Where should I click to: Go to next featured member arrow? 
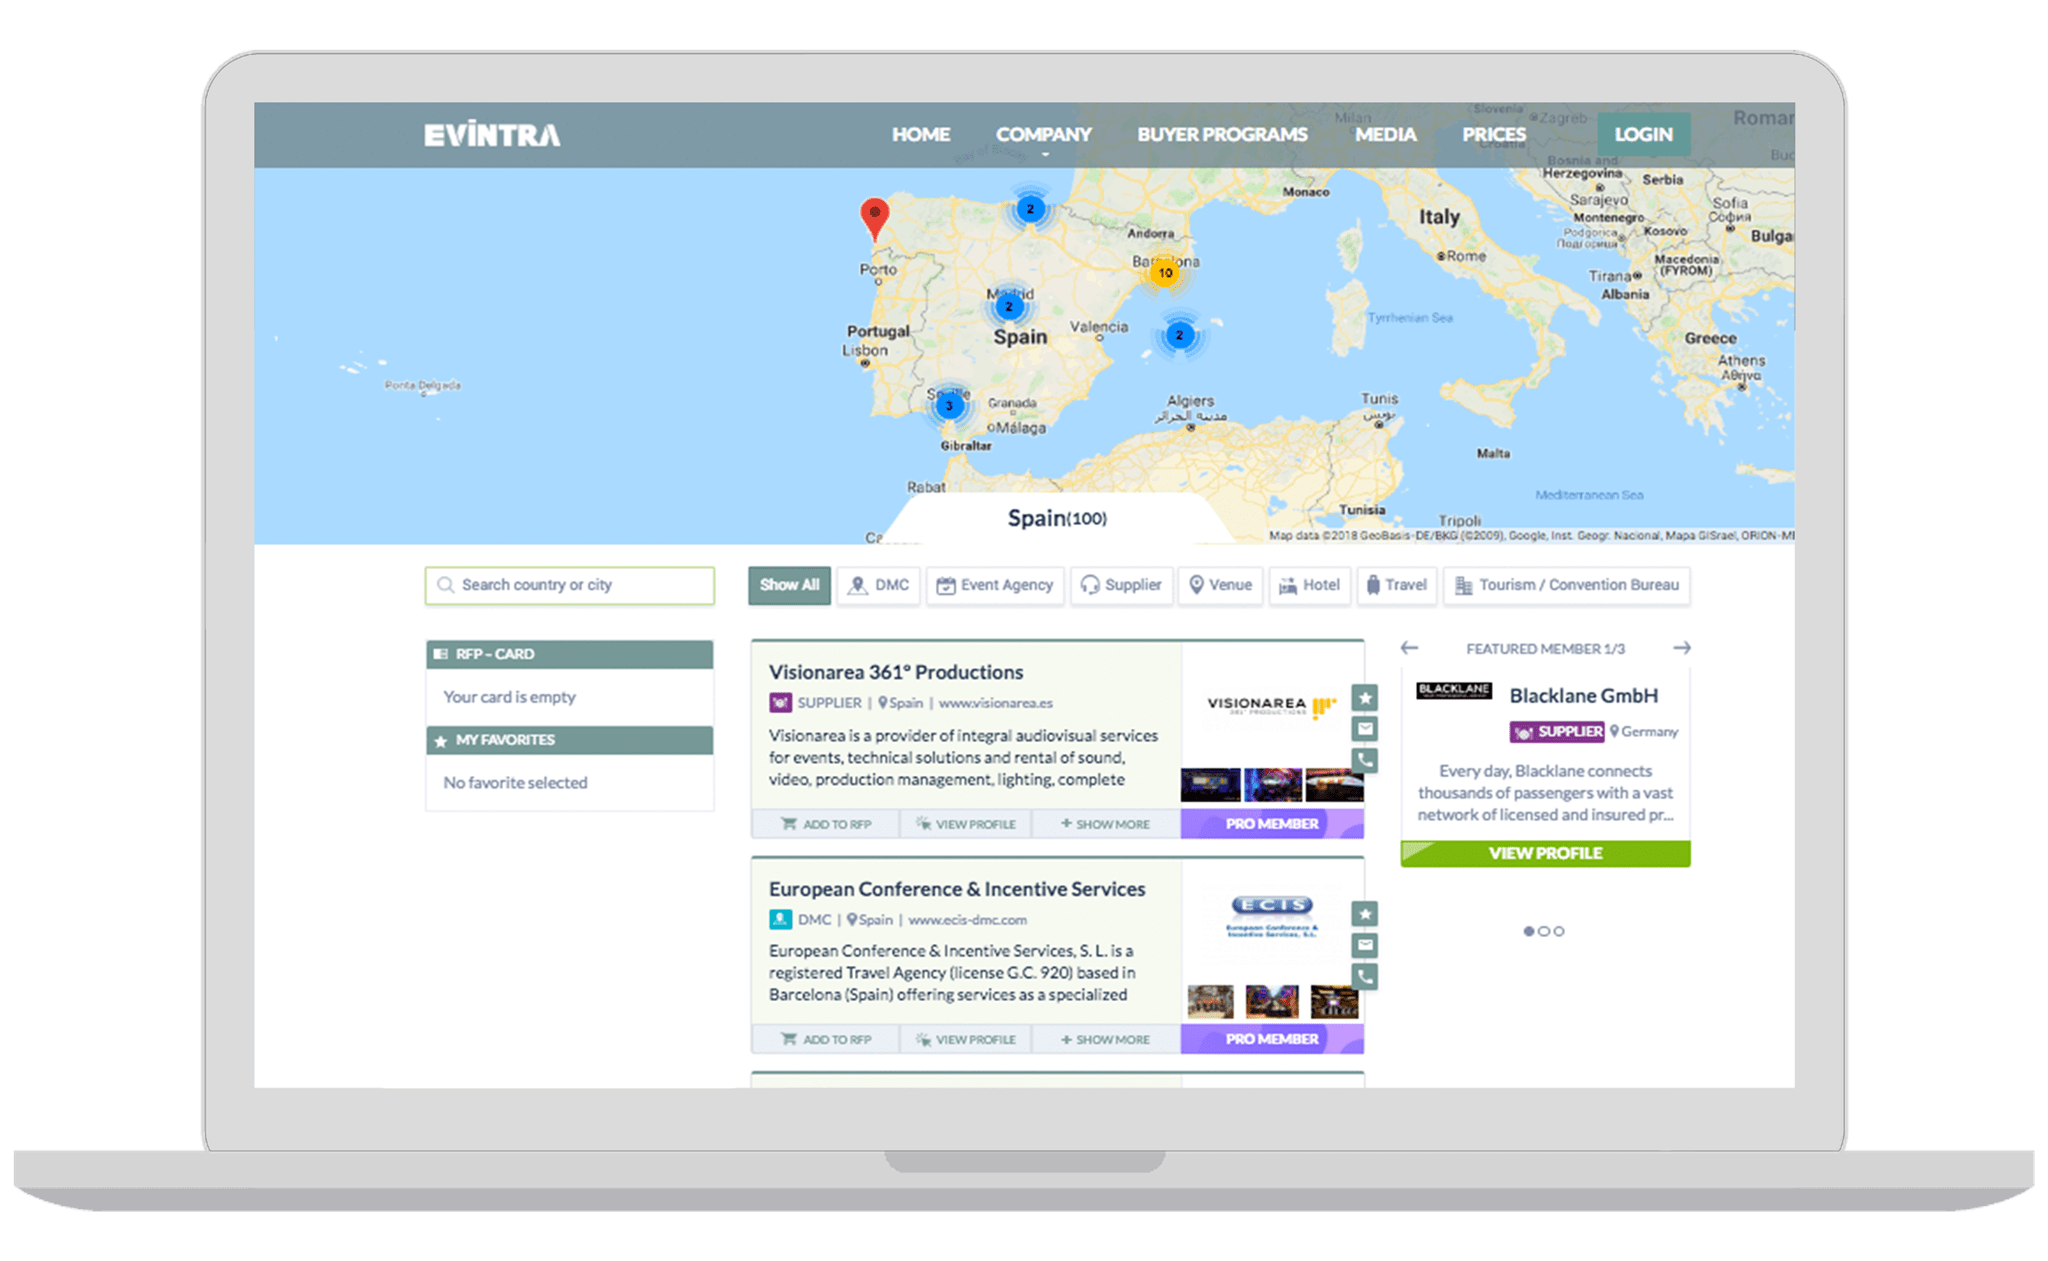coord(1682,648)
